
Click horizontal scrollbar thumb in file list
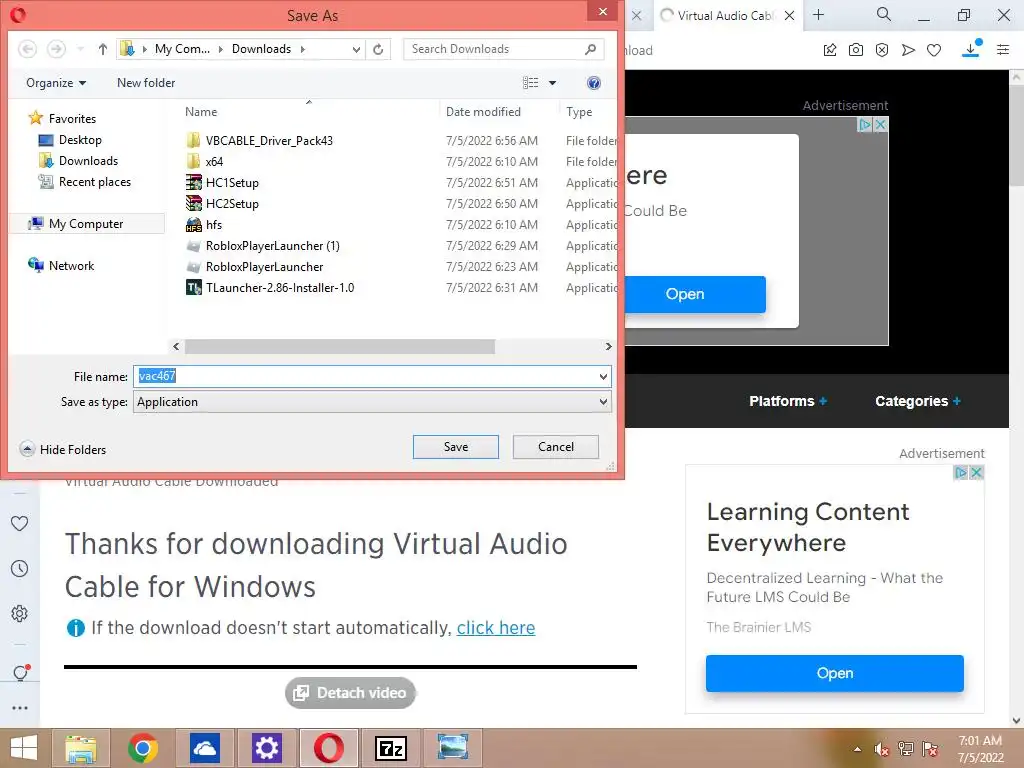pos(340,347)
